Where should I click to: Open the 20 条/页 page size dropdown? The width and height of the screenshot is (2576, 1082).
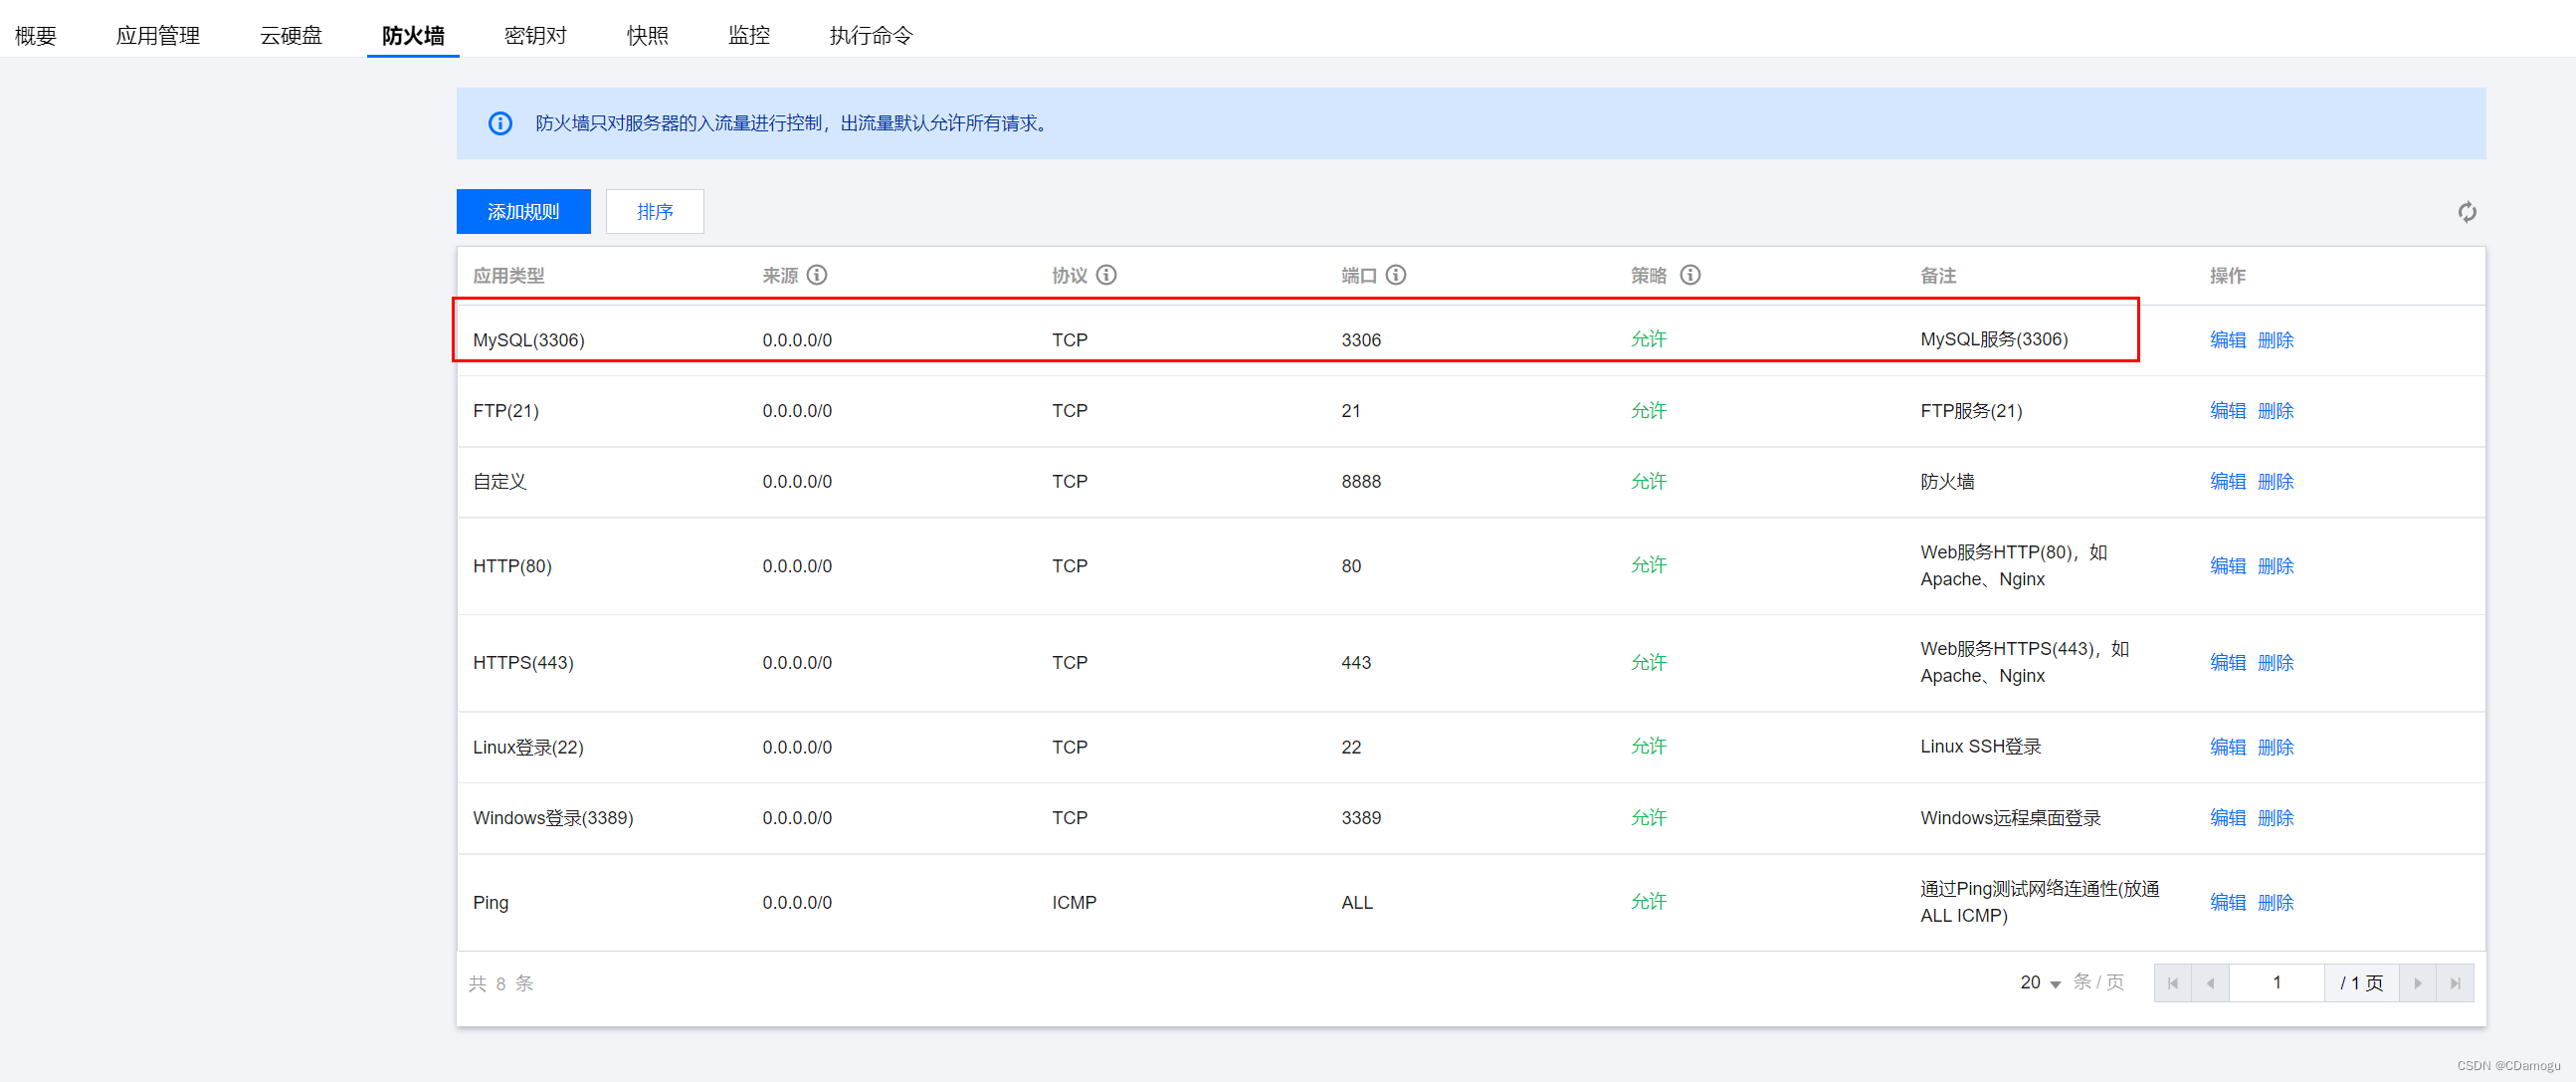[2041, 983]
